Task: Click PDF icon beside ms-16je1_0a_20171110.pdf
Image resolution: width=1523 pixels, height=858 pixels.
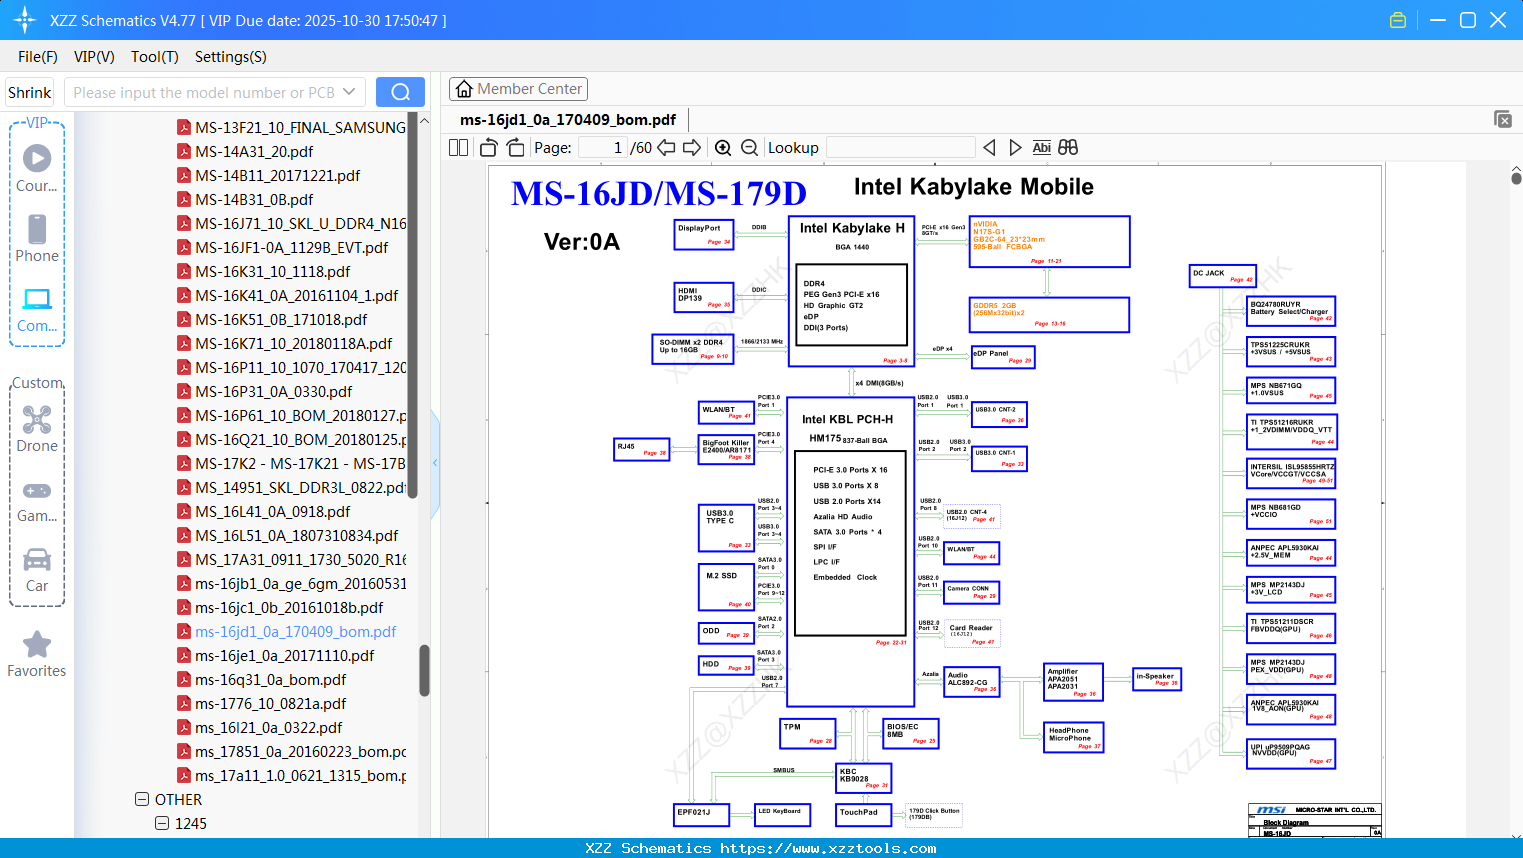Action: 184,656
